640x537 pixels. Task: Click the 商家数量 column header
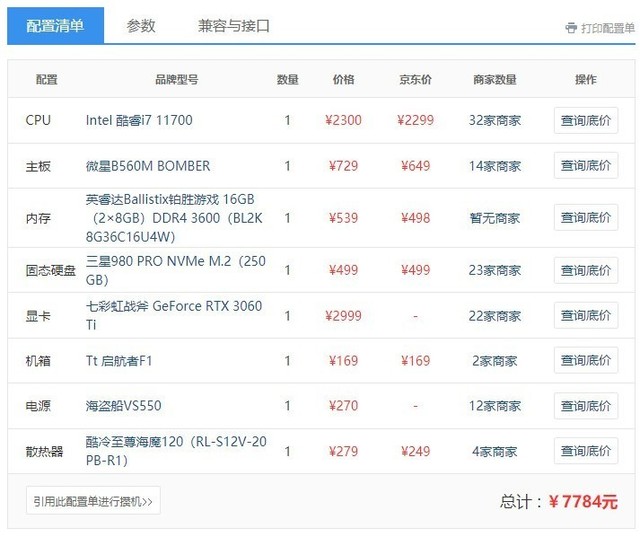click(x=495, y=79)
